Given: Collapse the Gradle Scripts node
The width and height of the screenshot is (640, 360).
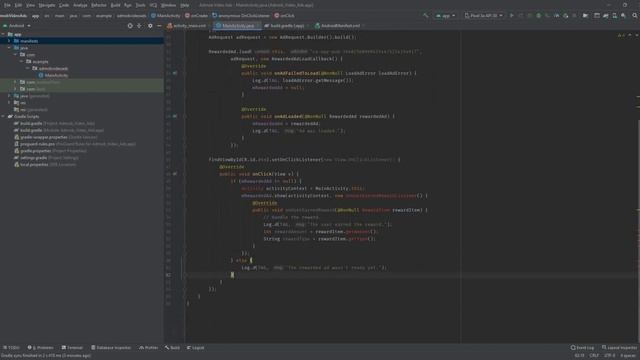Looking at the screenshot, I should pos(3,117).
